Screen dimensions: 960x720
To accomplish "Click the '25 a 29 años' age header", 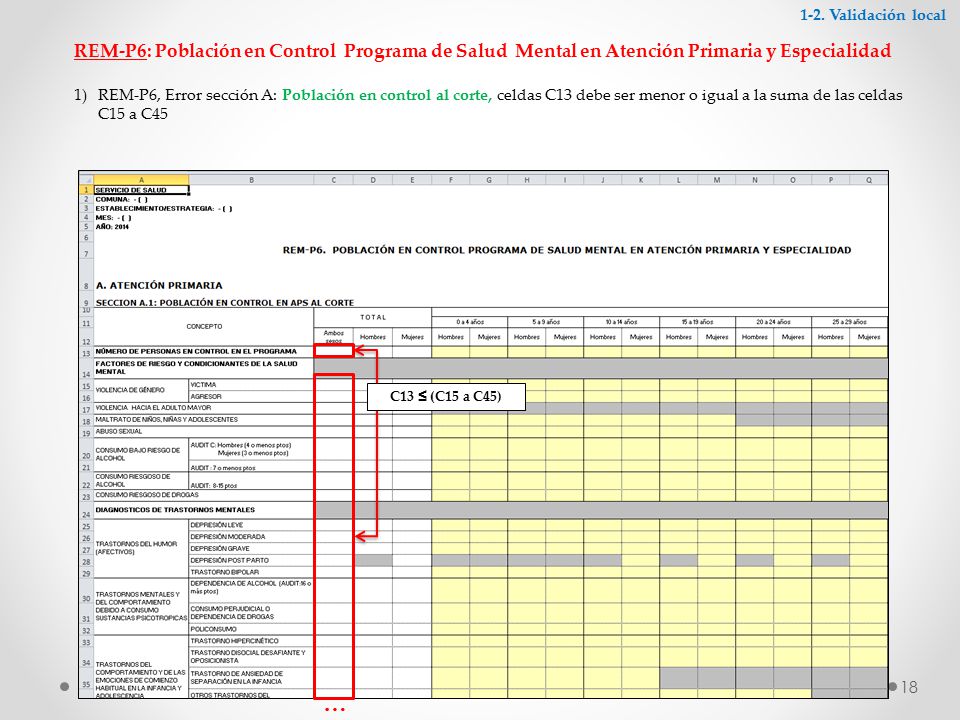I will [x=849, y=321].
